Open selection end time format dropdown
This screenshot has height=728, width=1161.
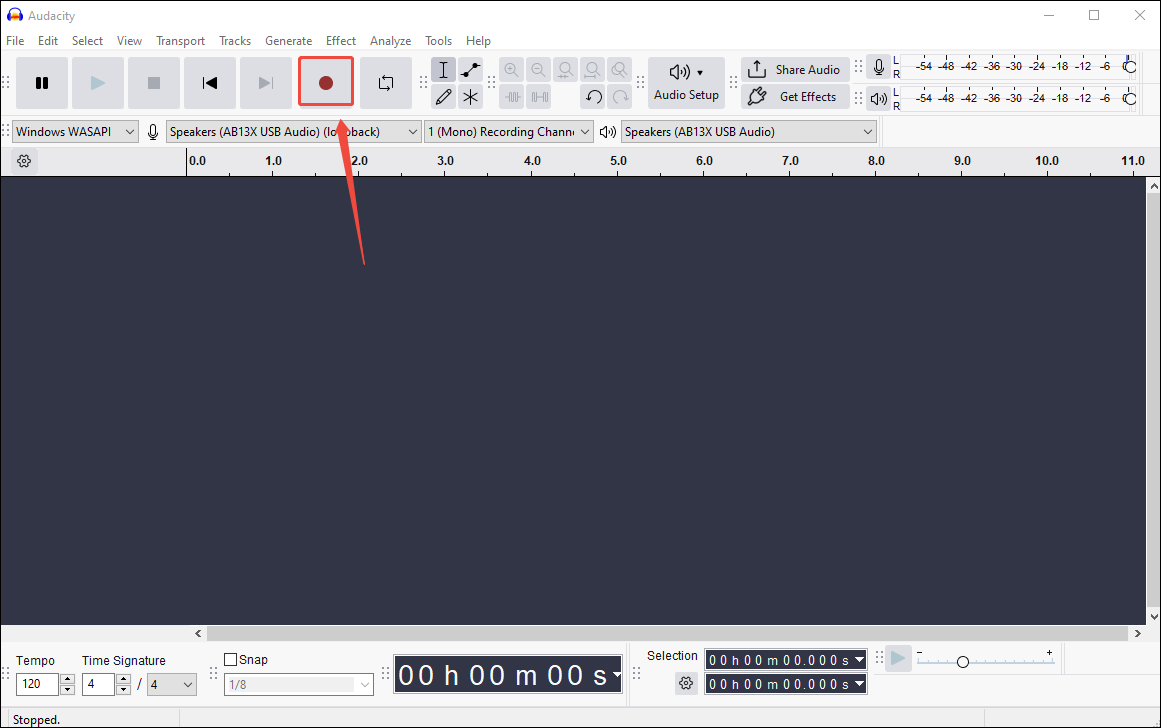coord(859,684)
